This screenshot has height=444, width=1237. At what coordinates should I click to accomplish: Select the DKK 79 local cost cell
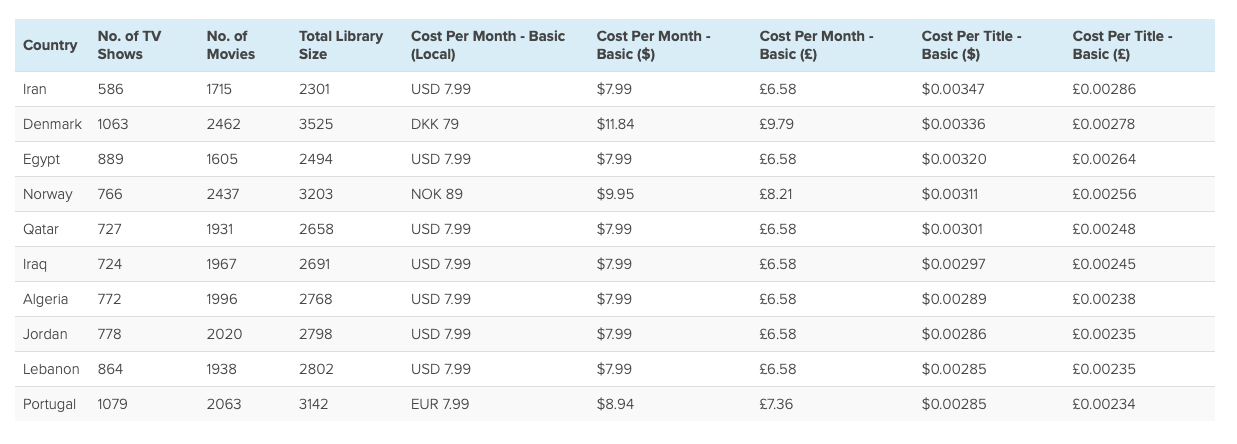pos(435,124)
